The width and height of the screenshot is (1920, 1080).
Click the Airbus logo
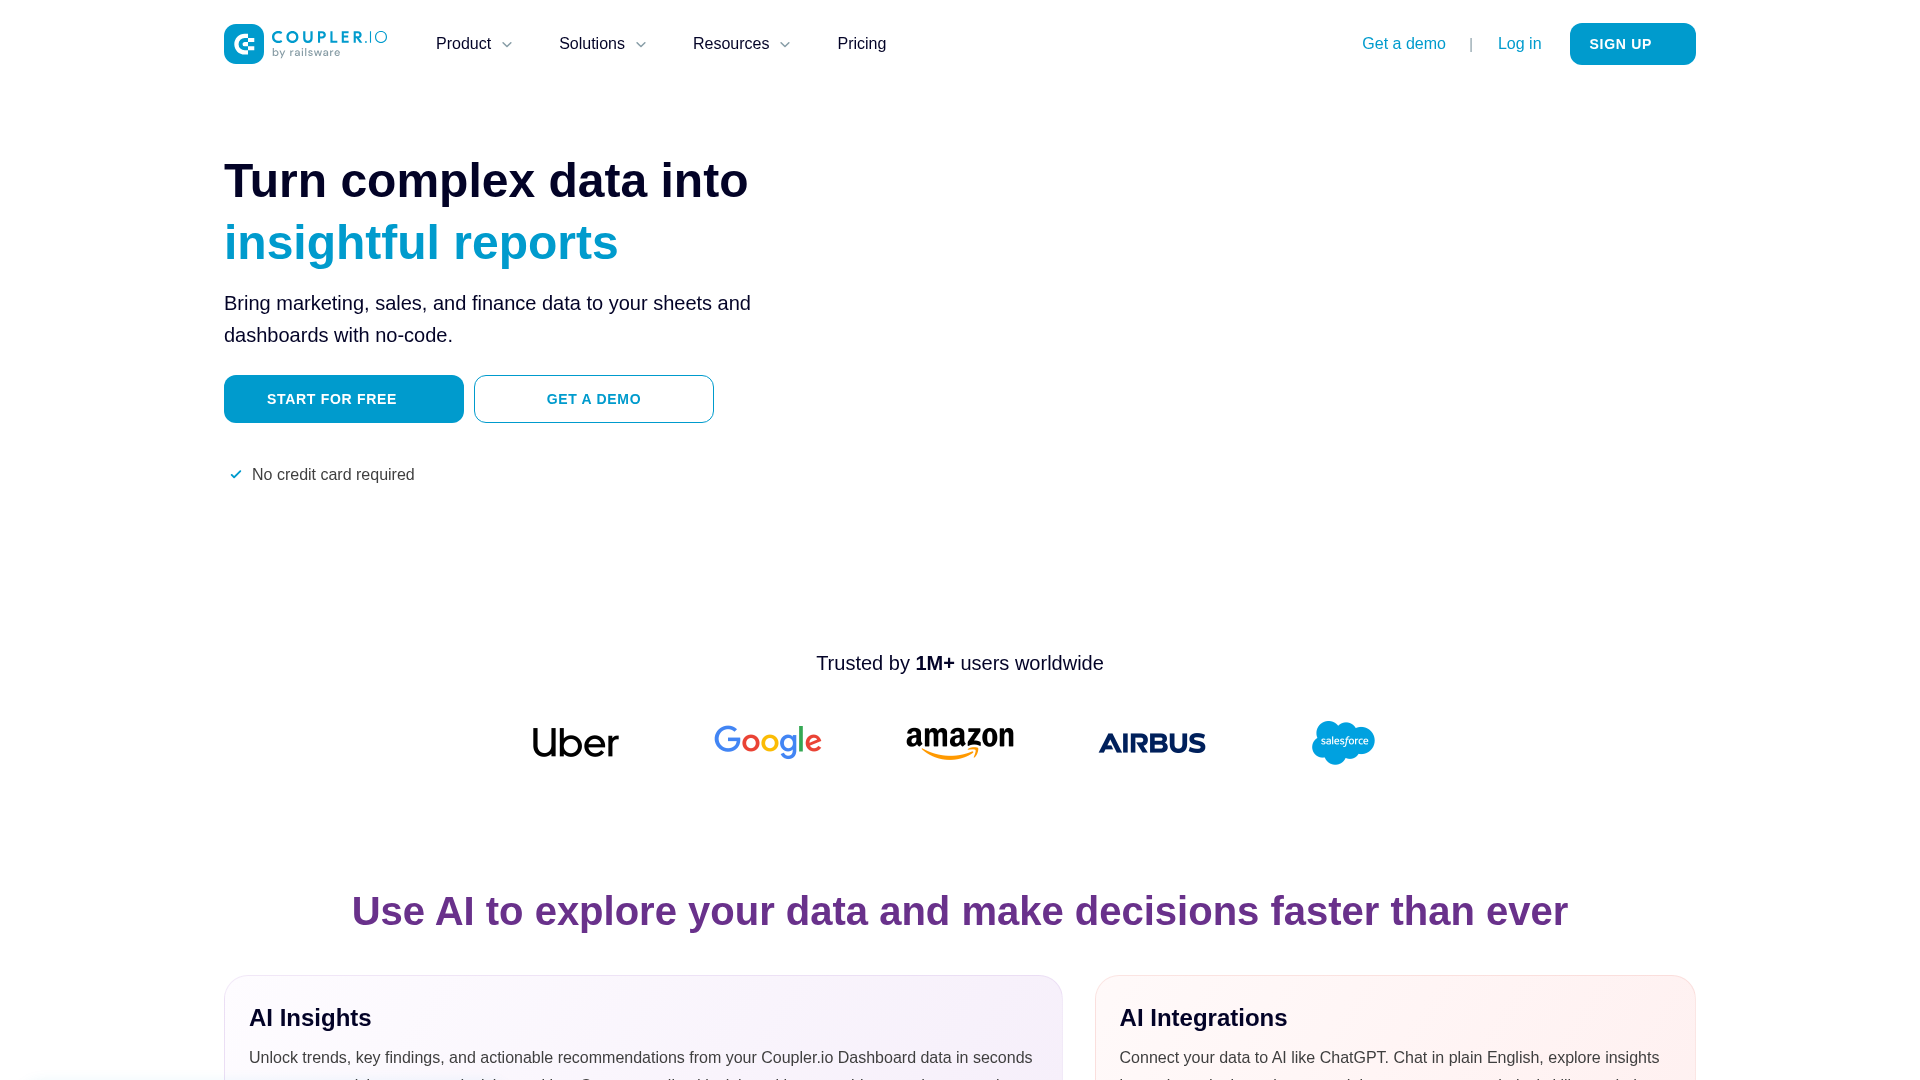[x=1151, y=742]
